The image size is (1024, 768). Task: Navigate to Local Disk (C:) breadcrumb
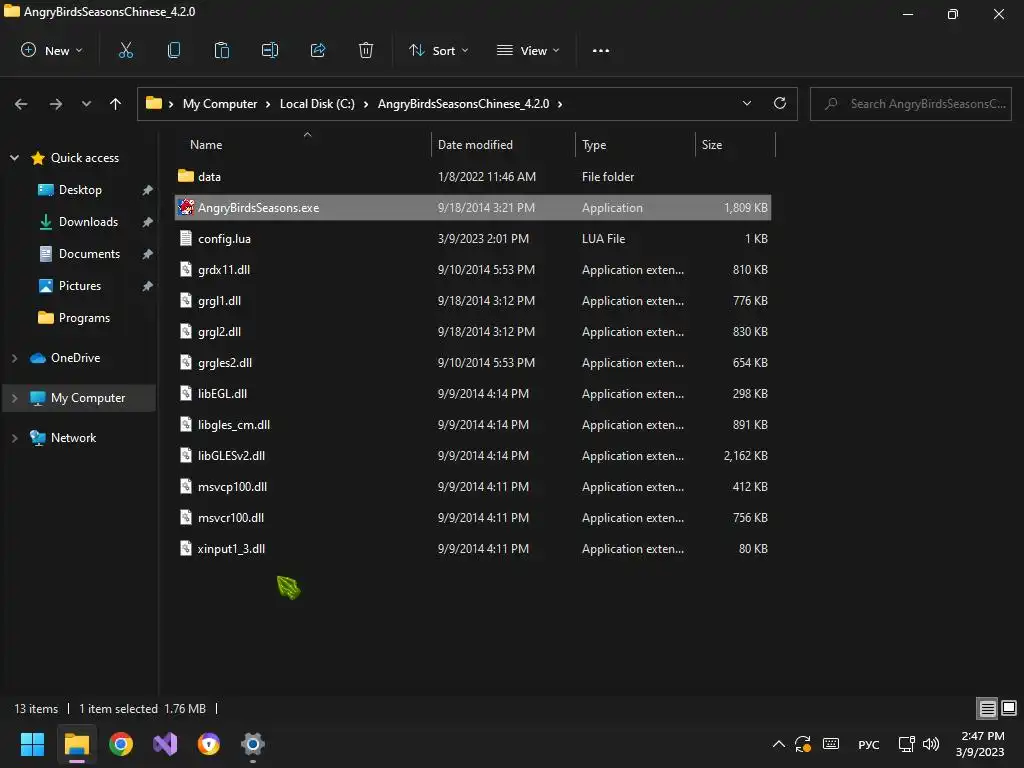click(x=317, y=104)
